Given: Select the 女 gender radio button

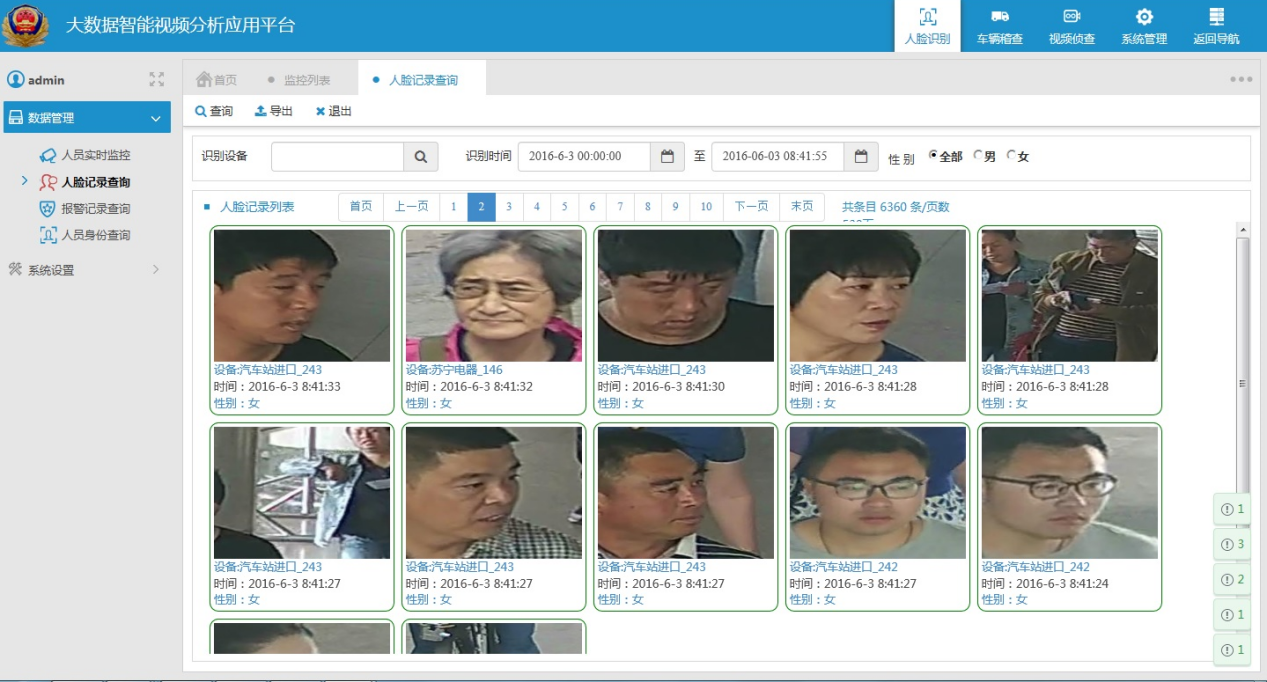Looking at the screenshot, I should [1011, 155].
